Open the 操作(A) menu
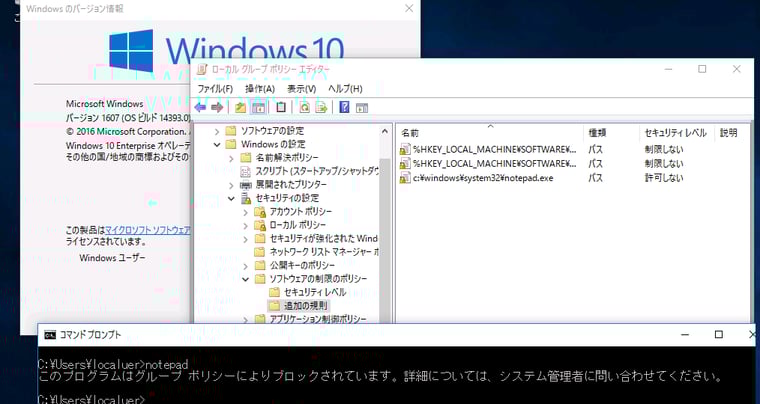This screenshot has width=760, height=404. point(260,89)
